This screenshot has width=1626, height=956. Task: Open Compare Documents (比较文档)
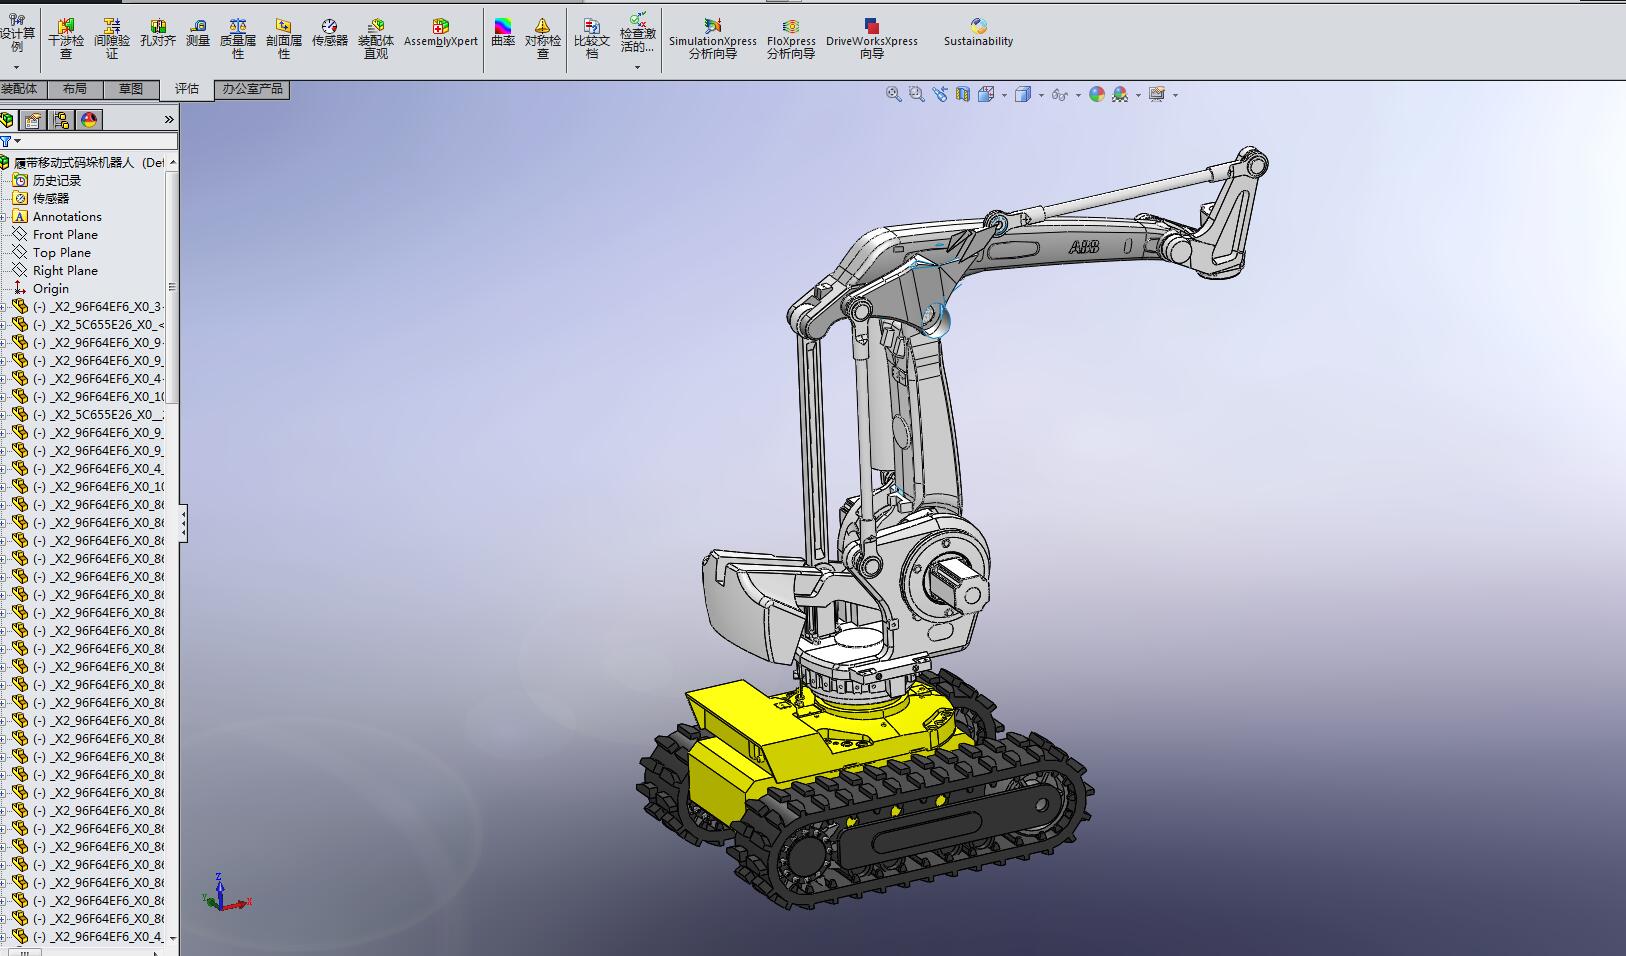tap(592, 38)
